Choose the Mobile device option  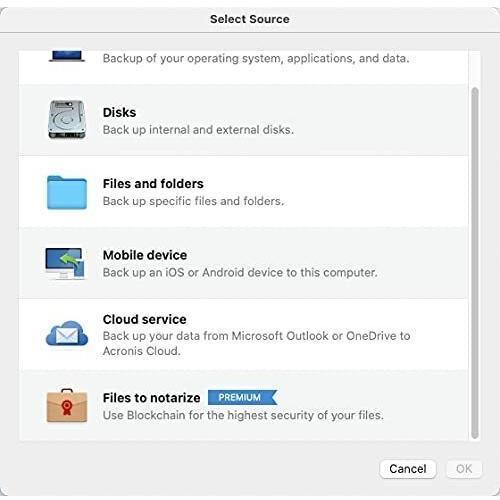coord(244,263)
